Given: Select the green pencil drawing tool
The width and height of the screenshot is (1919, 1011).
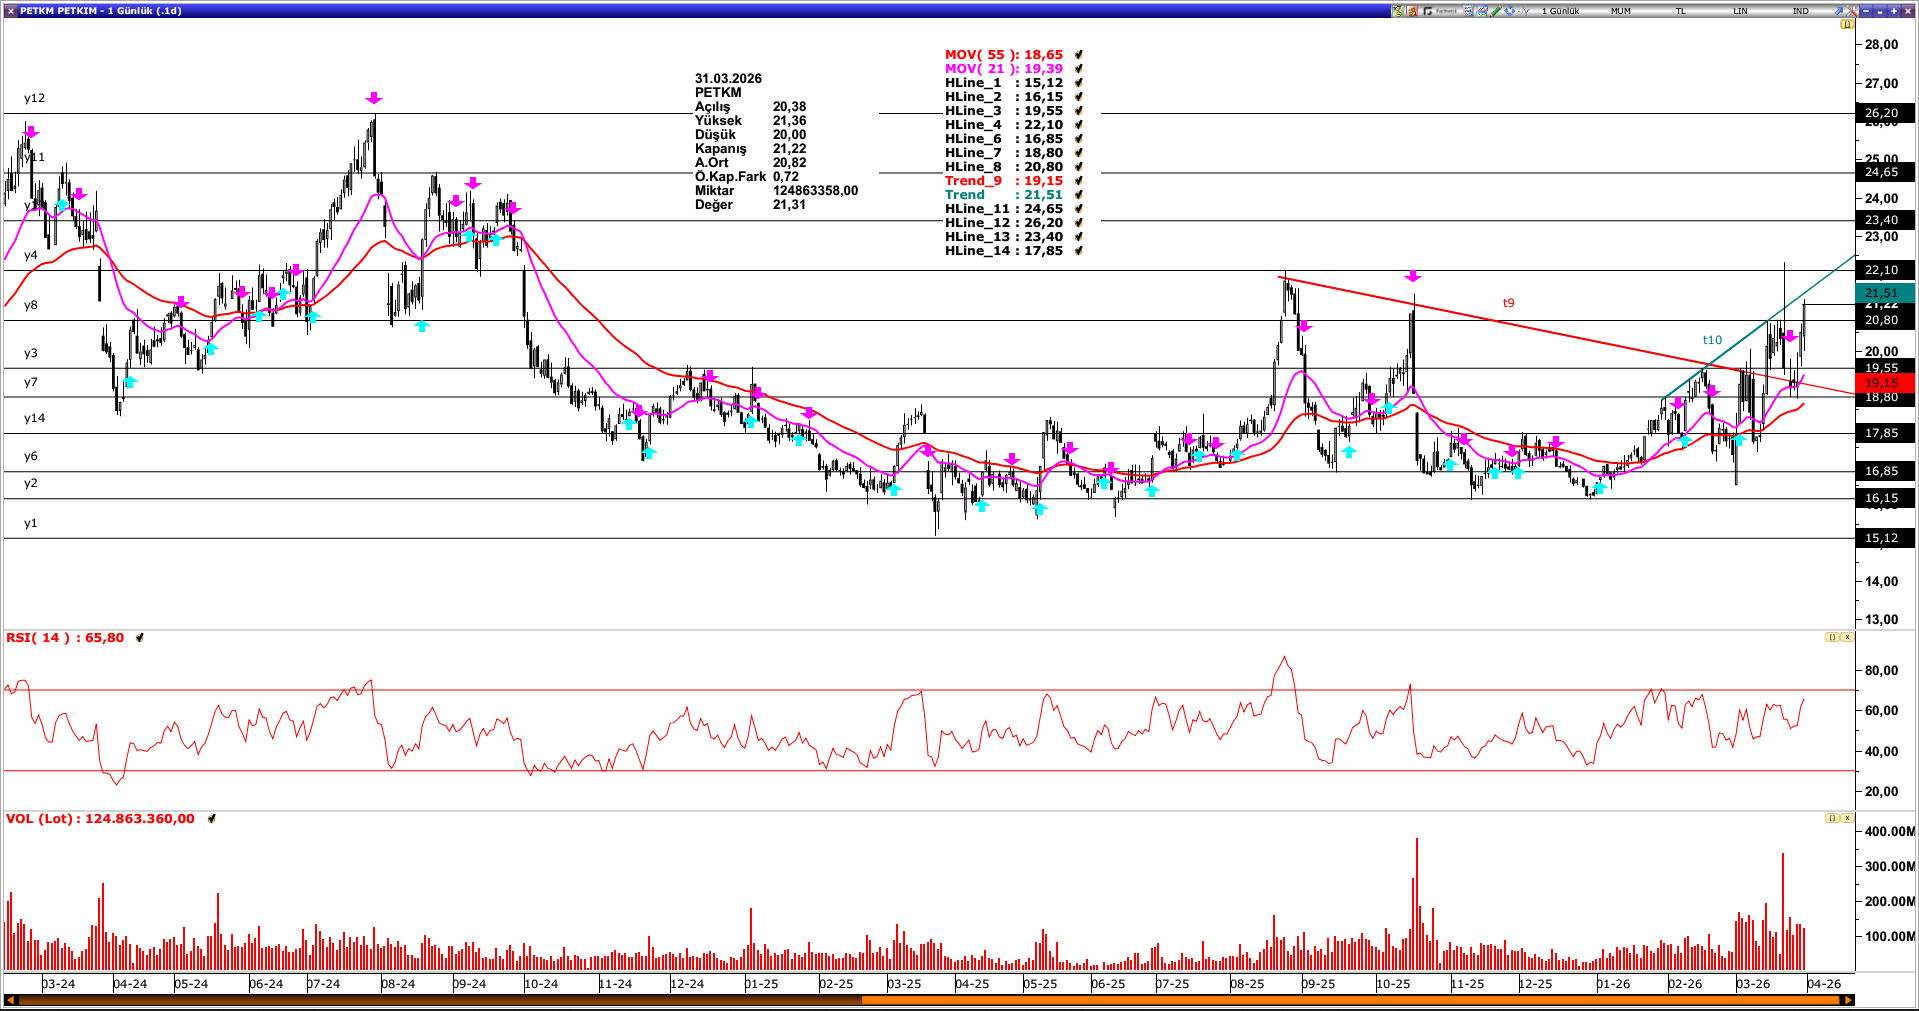Looking at the screenshot, I should (1496, 11).
